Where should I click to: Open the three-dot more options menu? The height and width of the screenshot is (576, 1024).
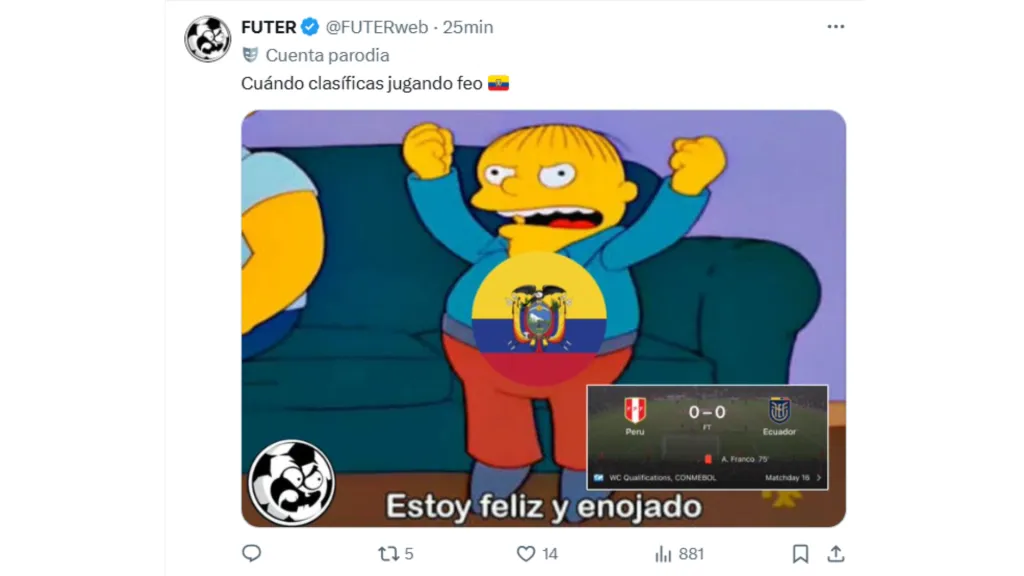[835, 27]
